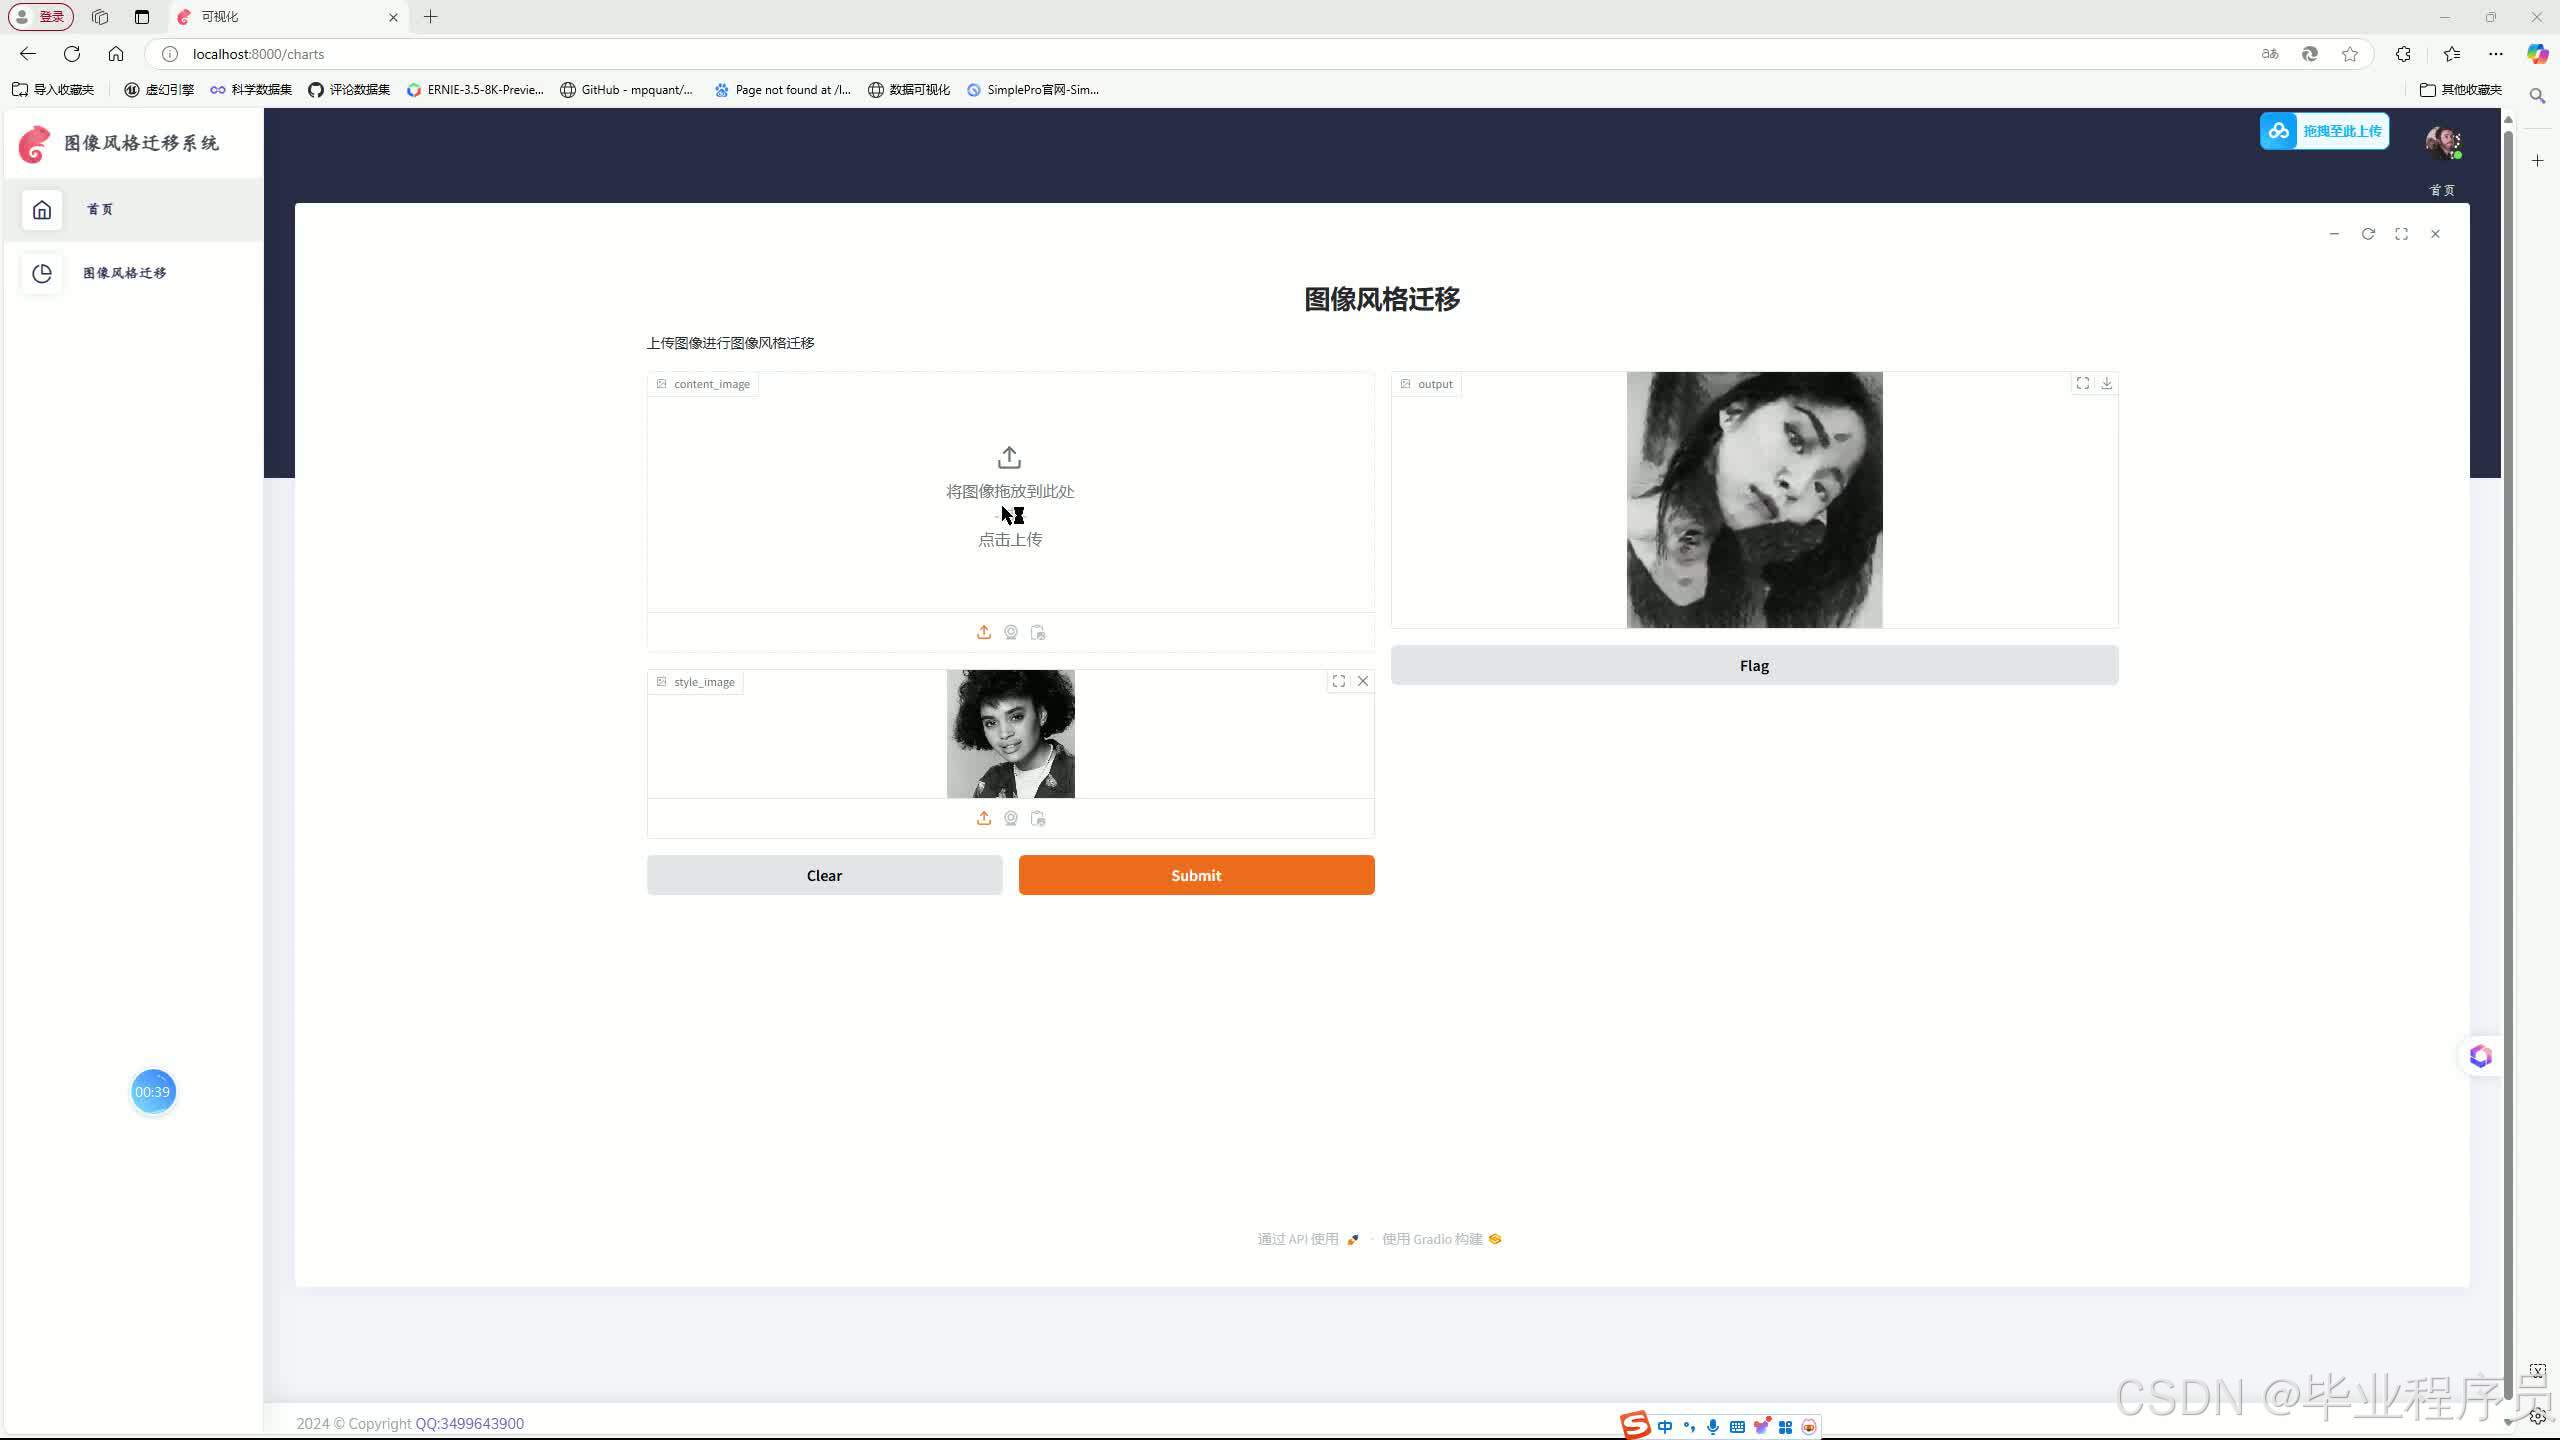Remove the style_image

(1363, 681)
